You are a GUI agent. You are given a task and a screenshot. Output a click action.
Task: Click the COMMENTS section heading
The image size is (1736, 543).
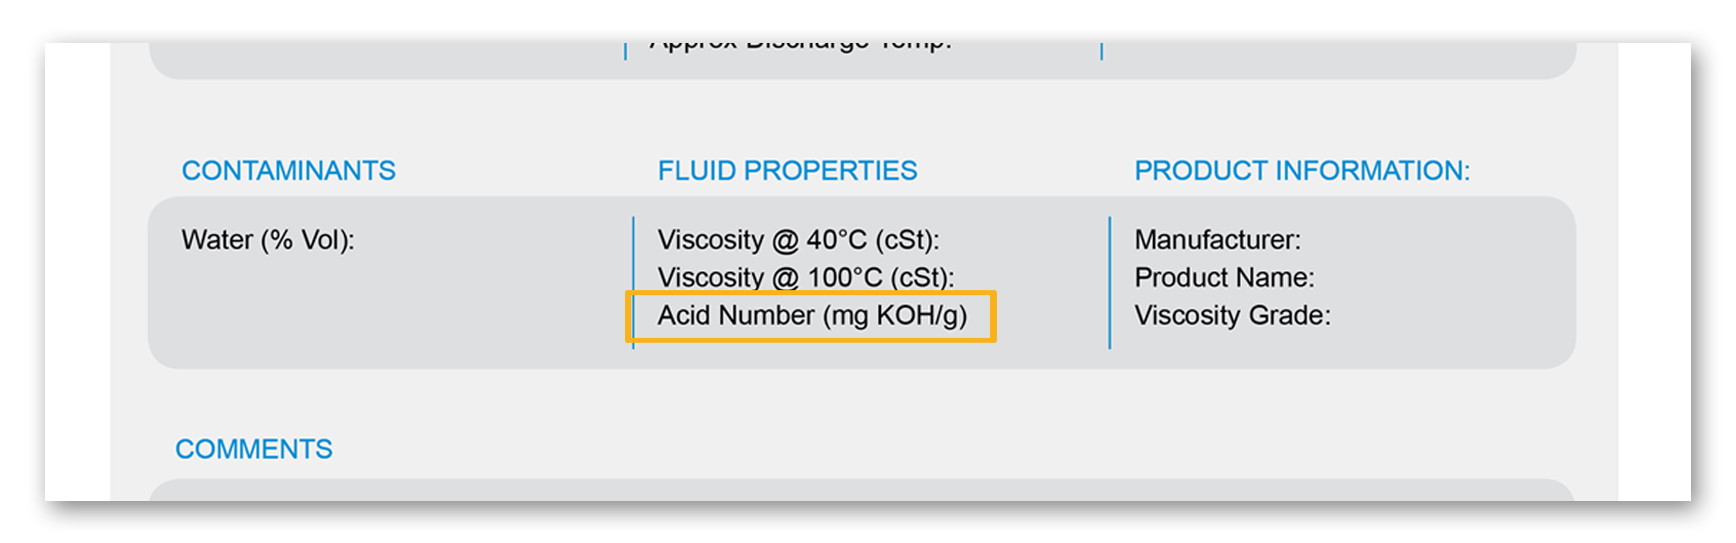point(254,449)
